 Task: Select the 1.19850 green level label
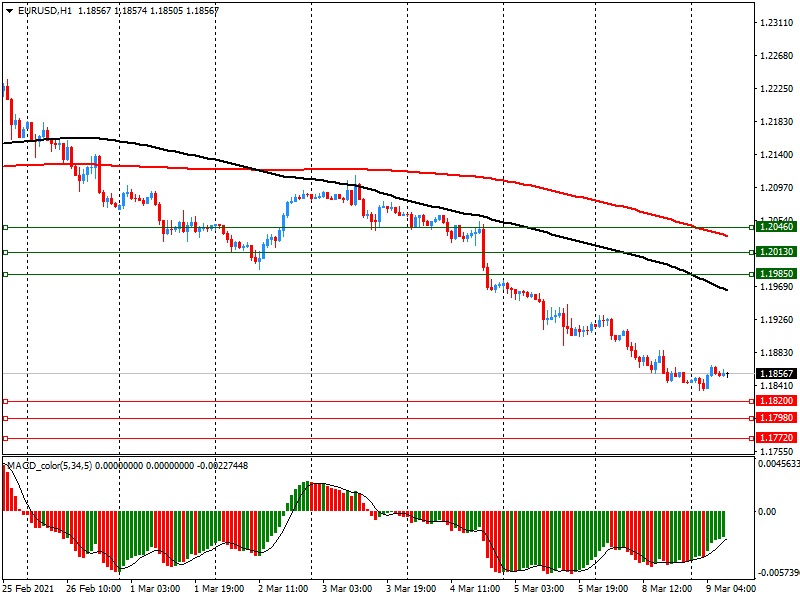pos(776,274)
